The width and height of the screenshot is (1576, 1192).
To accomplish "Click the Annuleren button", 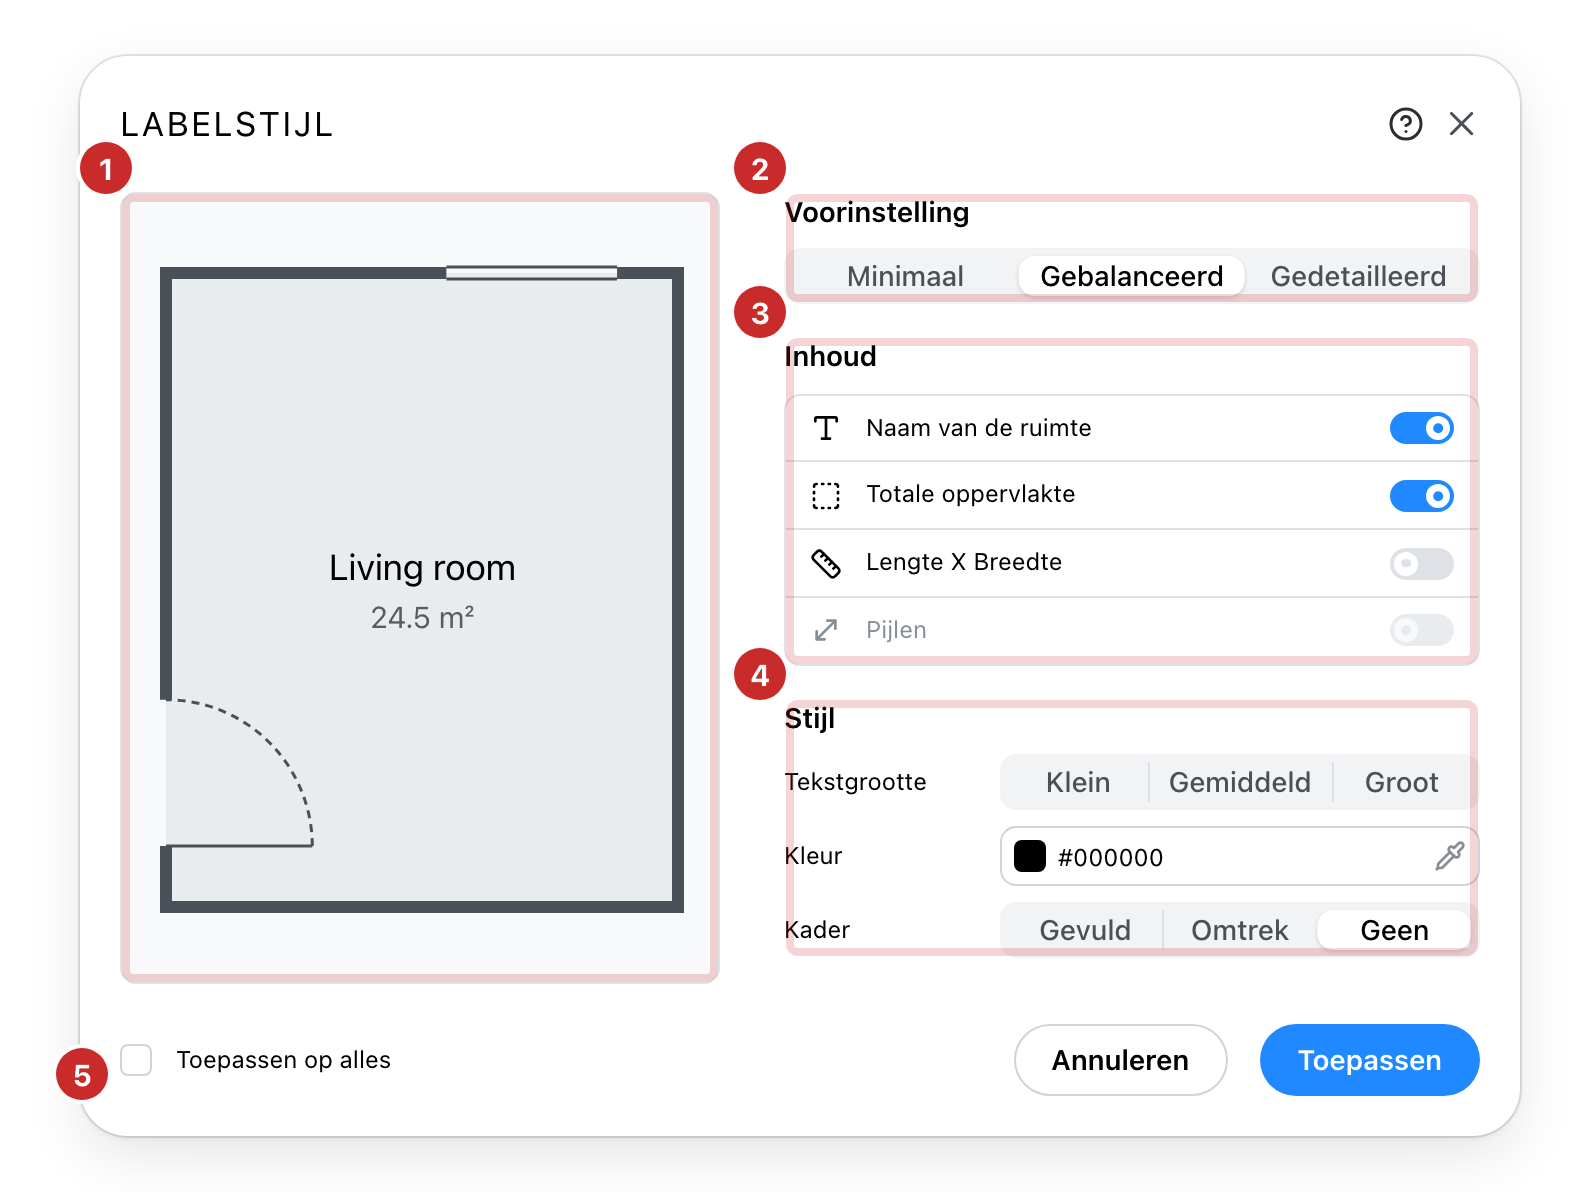I will click(x=1120, y=1060).
